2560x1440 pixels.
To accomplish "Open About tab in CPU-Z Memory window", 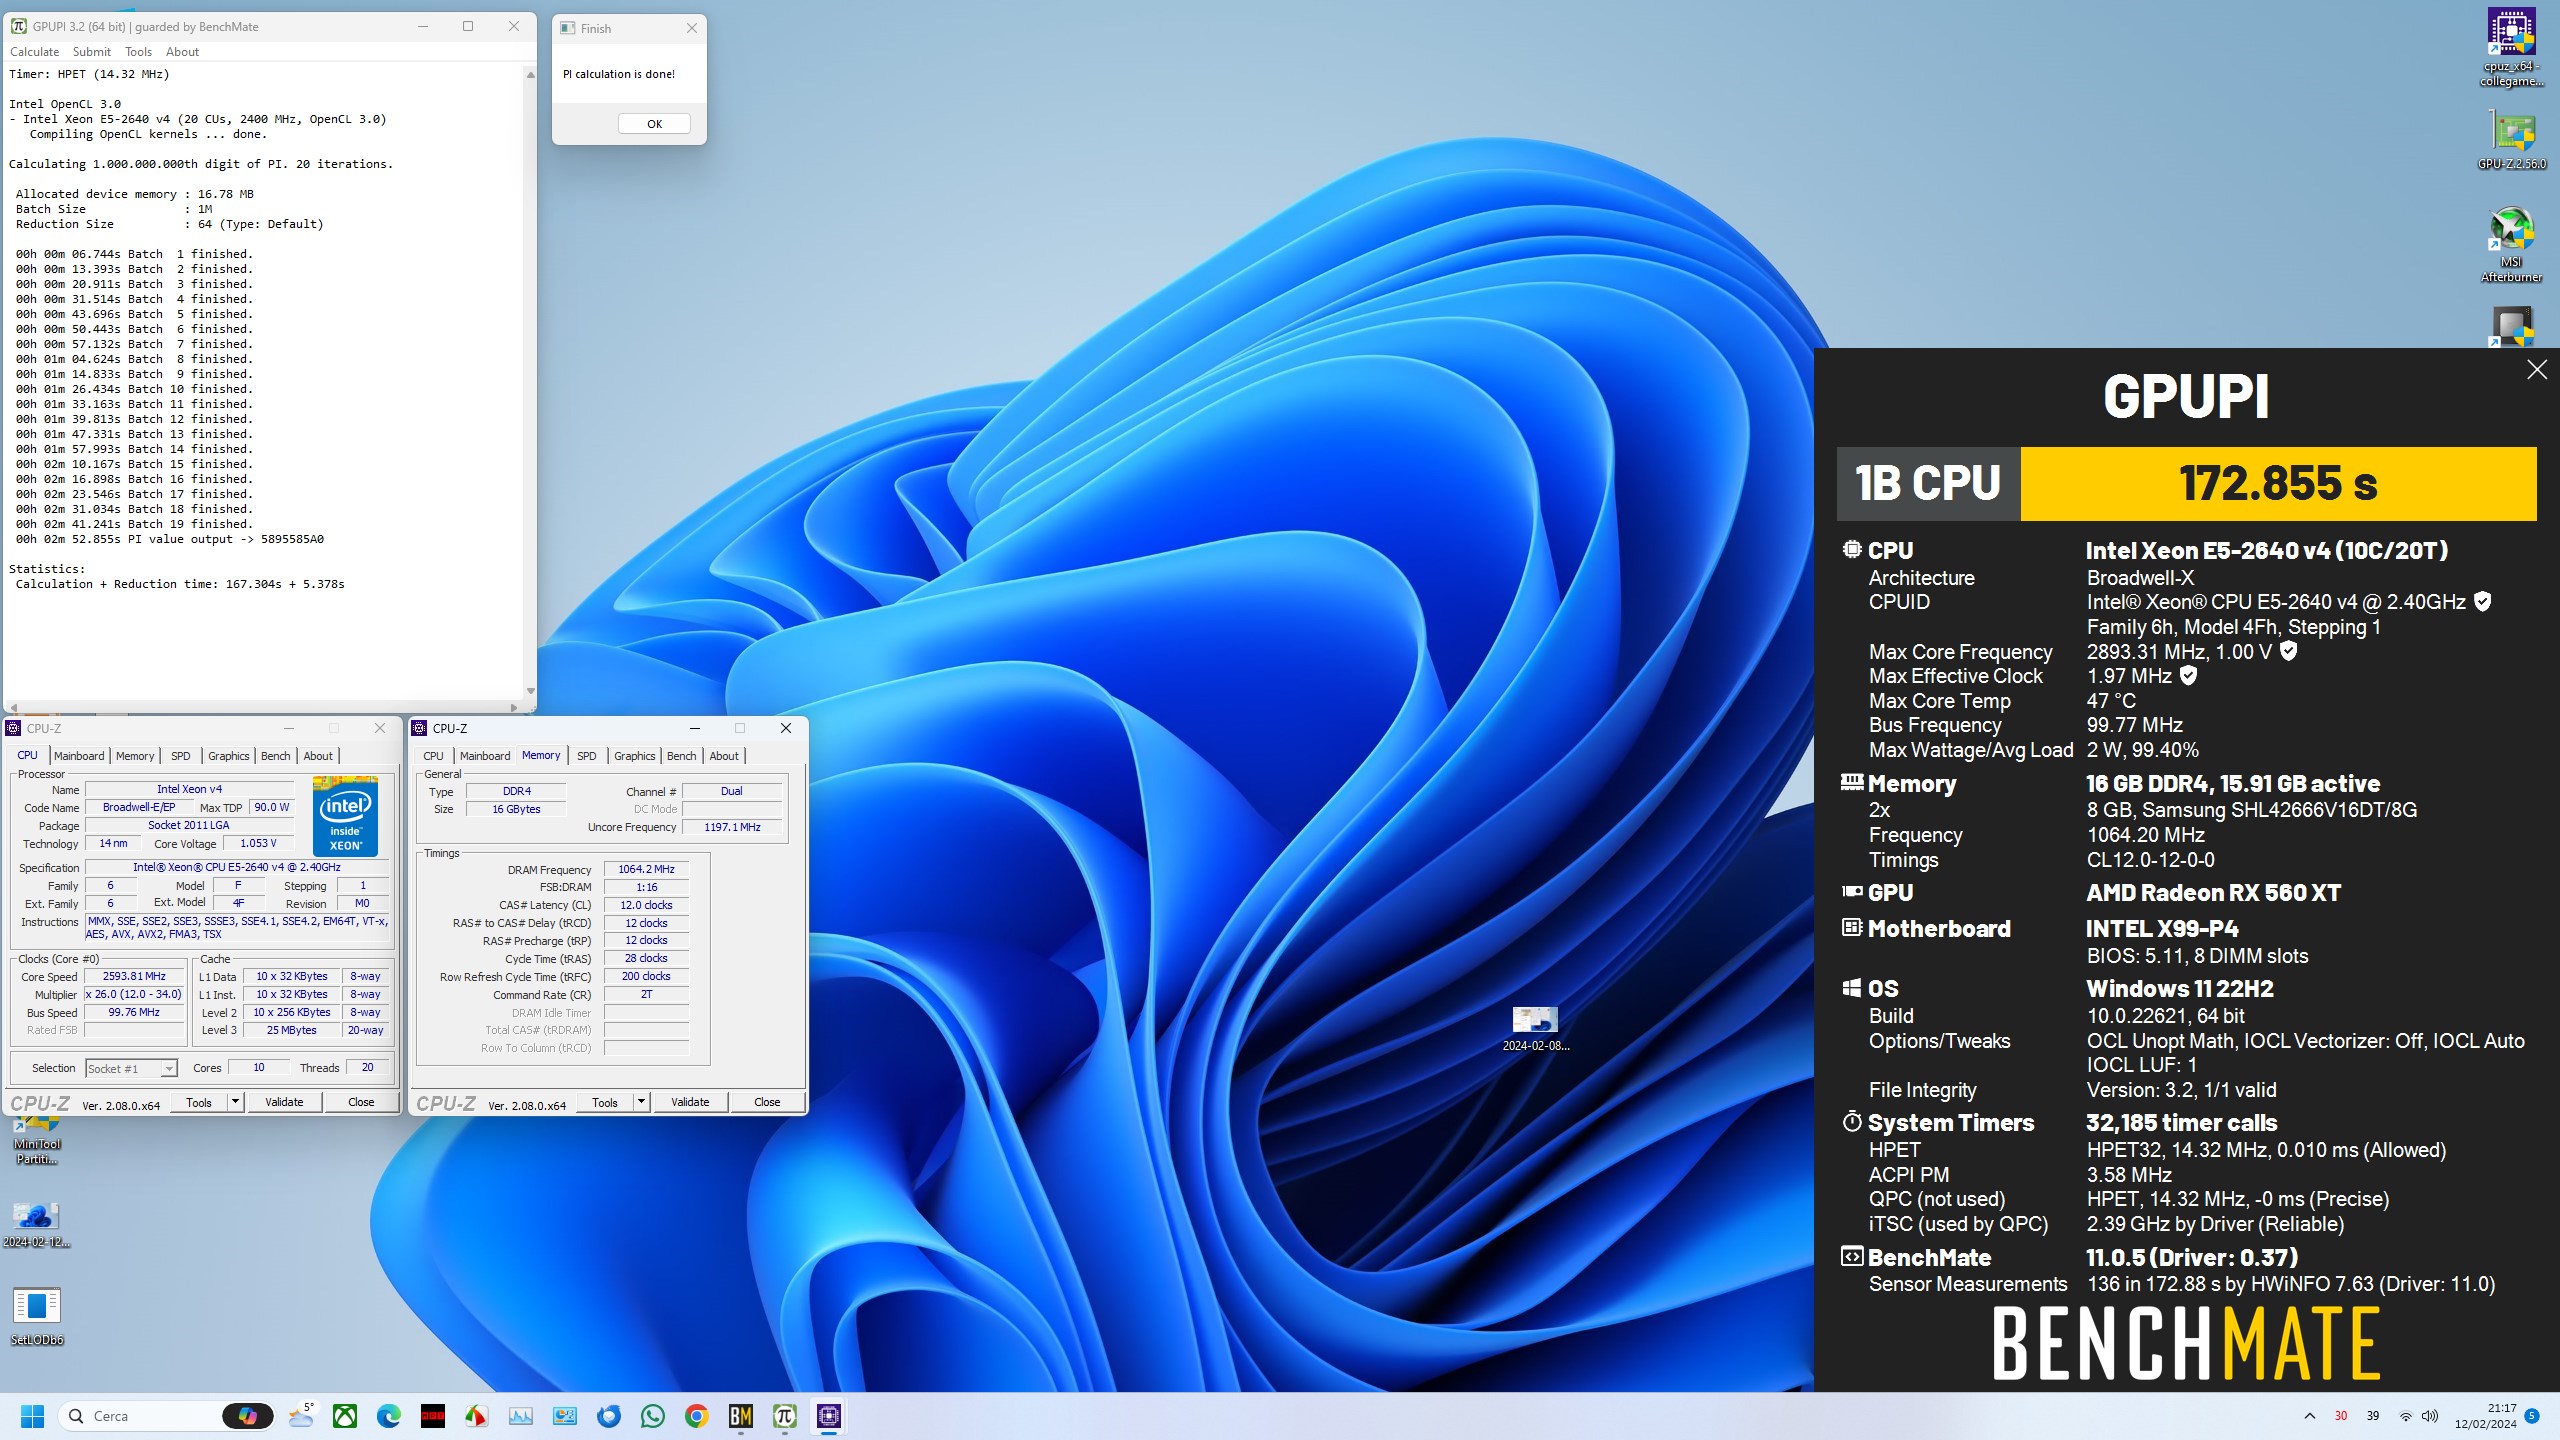I will coord(724,756).
